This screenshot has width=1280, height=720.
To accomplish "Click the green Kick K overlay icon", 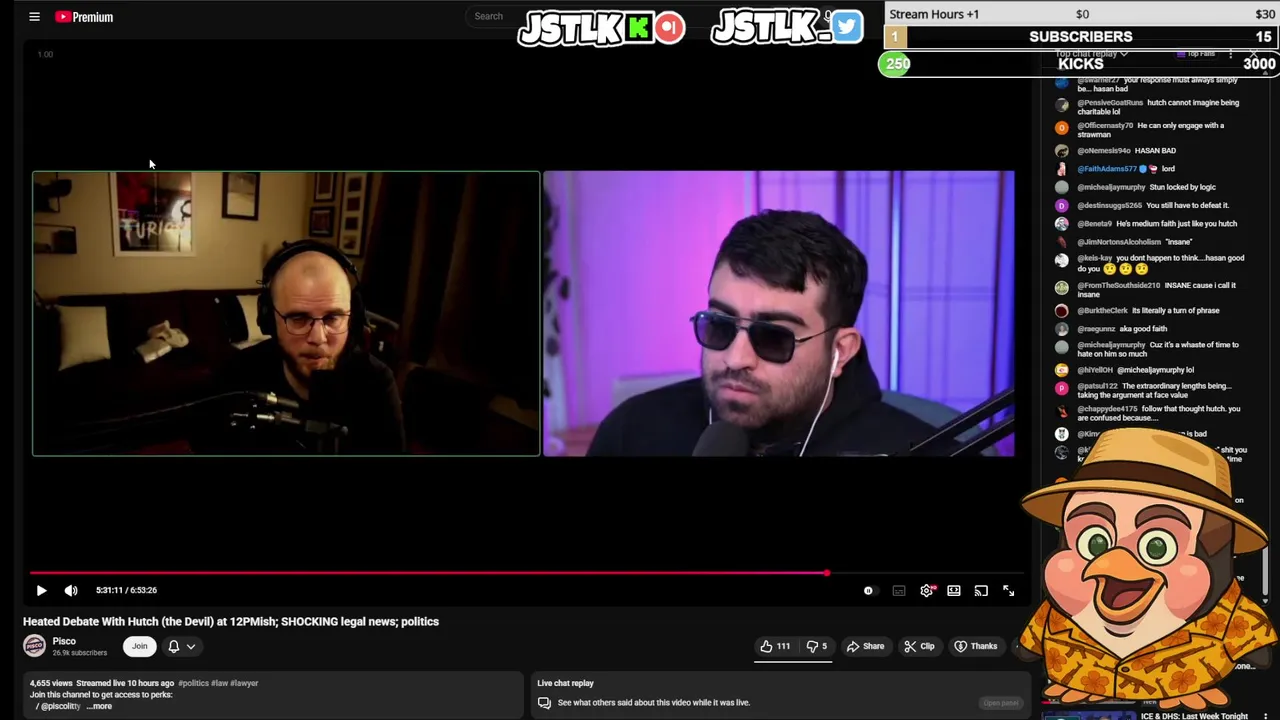I will click(x=637, y=28).
